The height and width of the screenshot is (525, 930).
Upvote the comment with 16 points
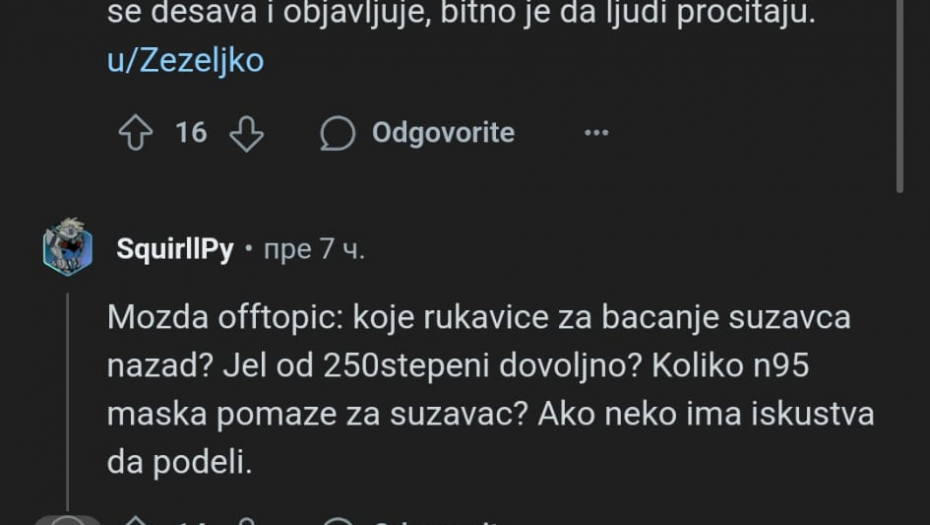pyautogui.click(x=135, y=133)
